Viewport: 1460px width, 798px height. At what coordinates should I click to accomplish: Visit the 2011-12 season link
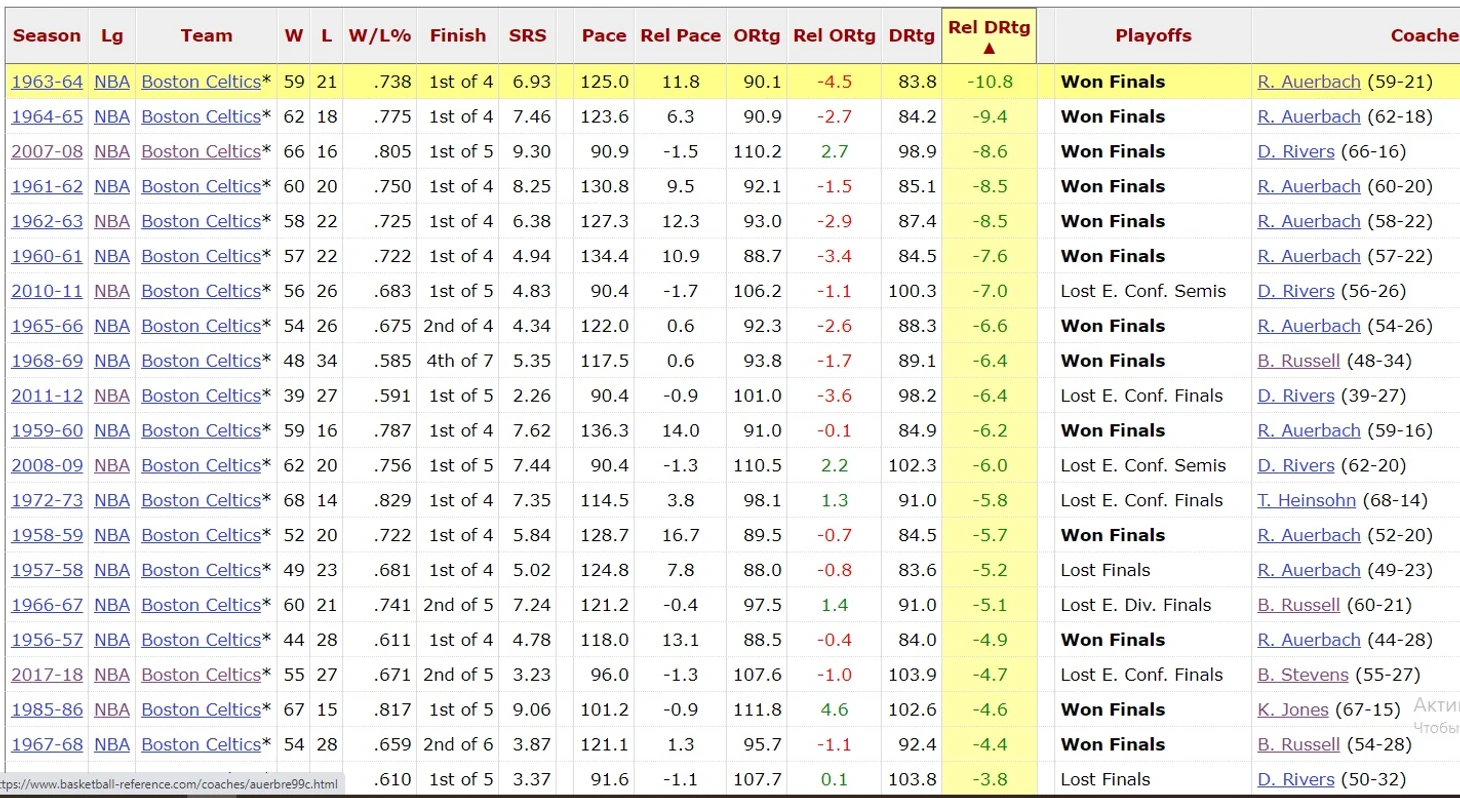tap(47, 396)
